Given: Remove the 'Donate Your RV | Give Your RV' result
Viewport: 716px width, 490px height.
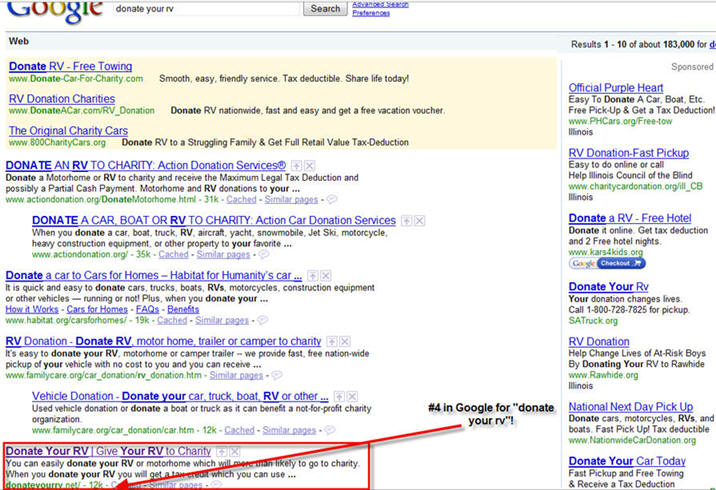Looking at the screenshot, I should coord(235,452).
